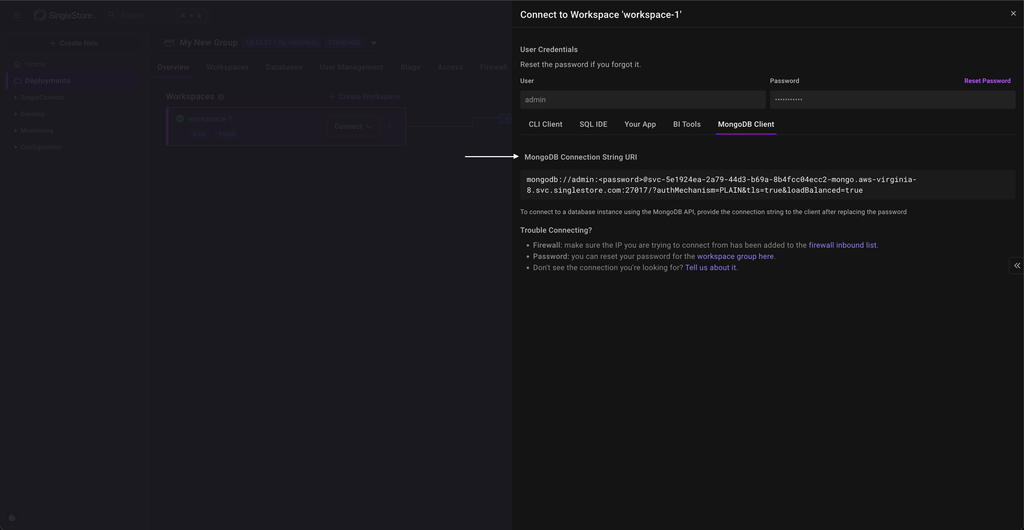Viewport: 1024px width, 530px height.
Task: Click the MongoDB Connection String URI heading
Action: pyautogui.click(x=581, y=157)
